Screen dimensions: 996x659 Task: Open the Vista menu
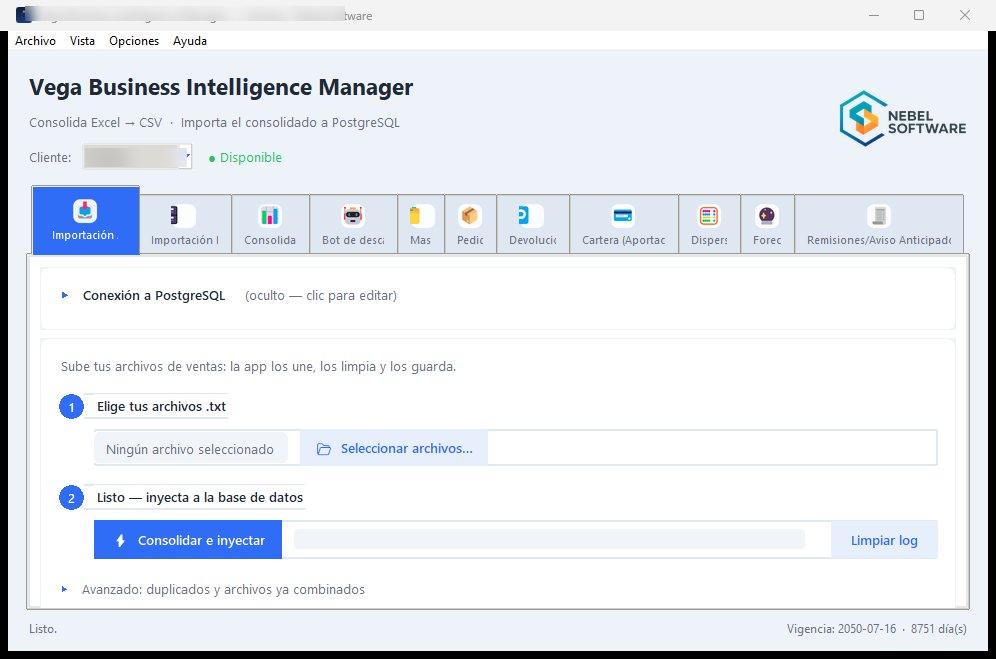(x=82, y=41)
